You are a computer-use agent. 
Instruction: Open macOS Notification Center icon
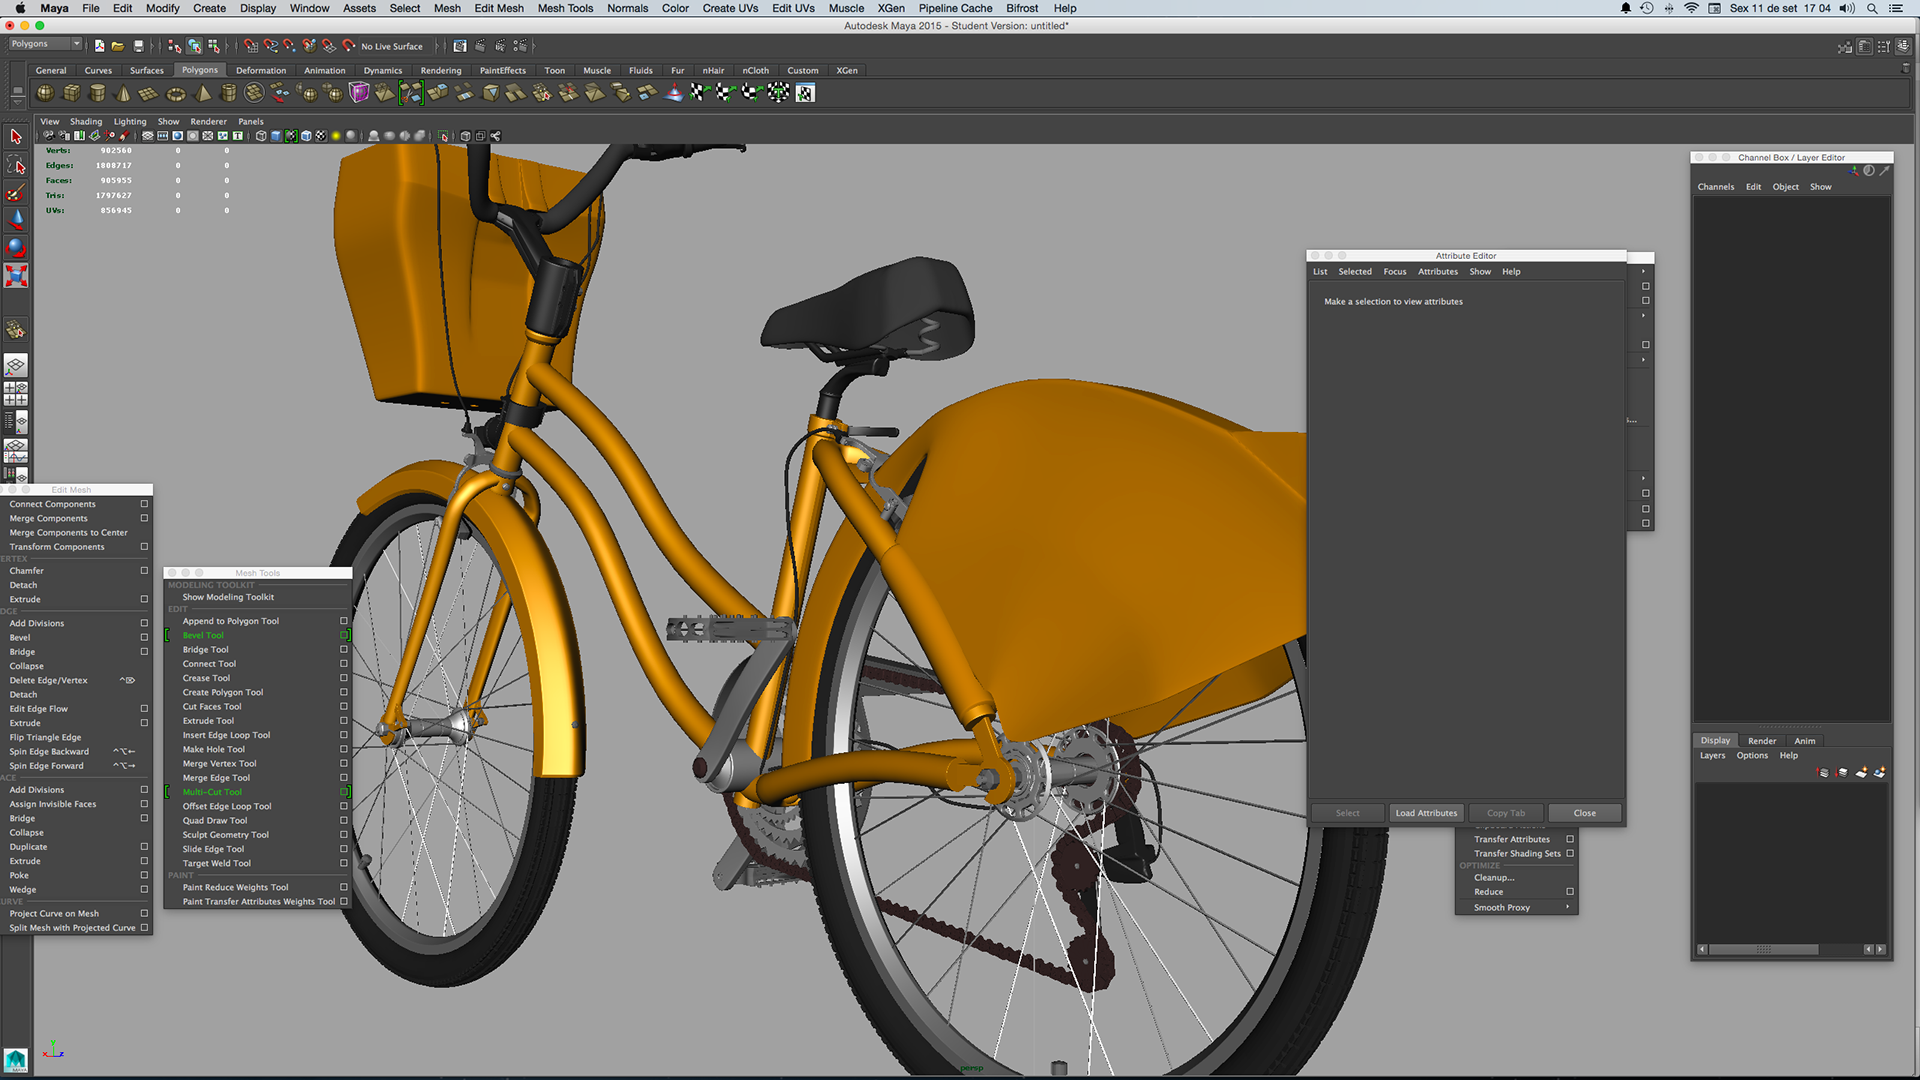click(x=1896, y=8)
